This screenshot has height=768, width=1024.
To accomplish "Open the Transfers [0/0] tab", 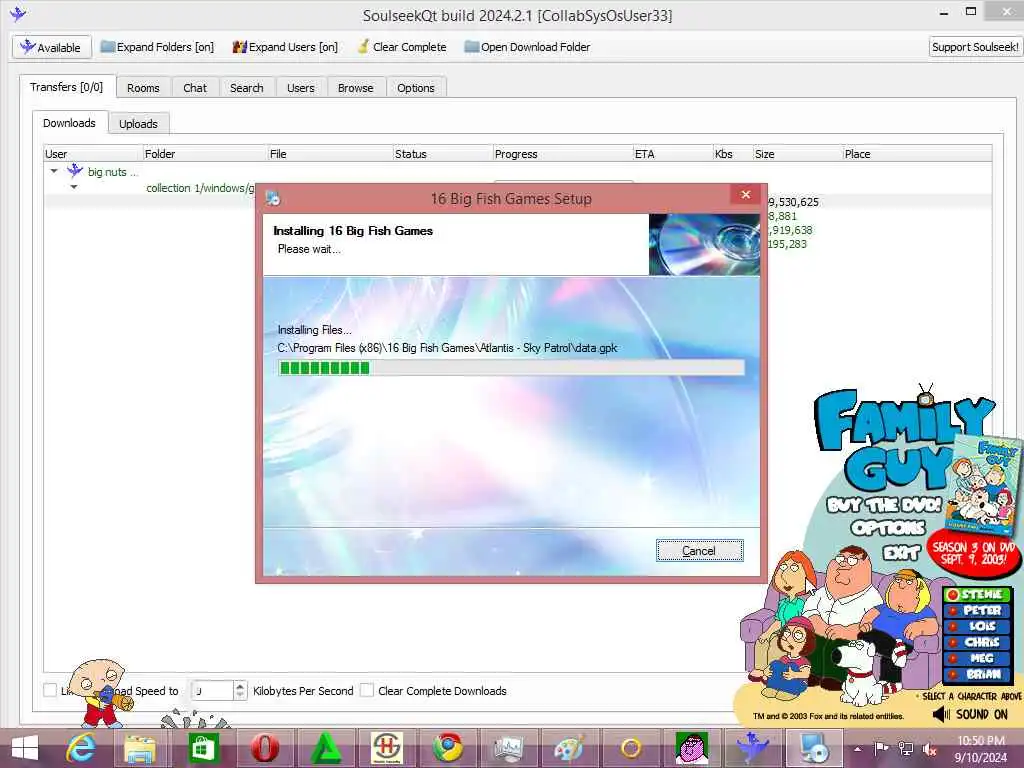I will tap(67, 87).
